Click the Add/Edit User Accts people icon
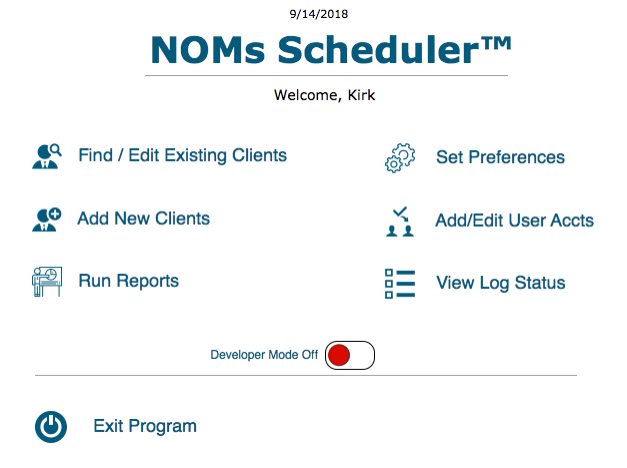Image resolution: width=627 pixels, height=468 pixels. pyautogui.click(x=400, y=221)
